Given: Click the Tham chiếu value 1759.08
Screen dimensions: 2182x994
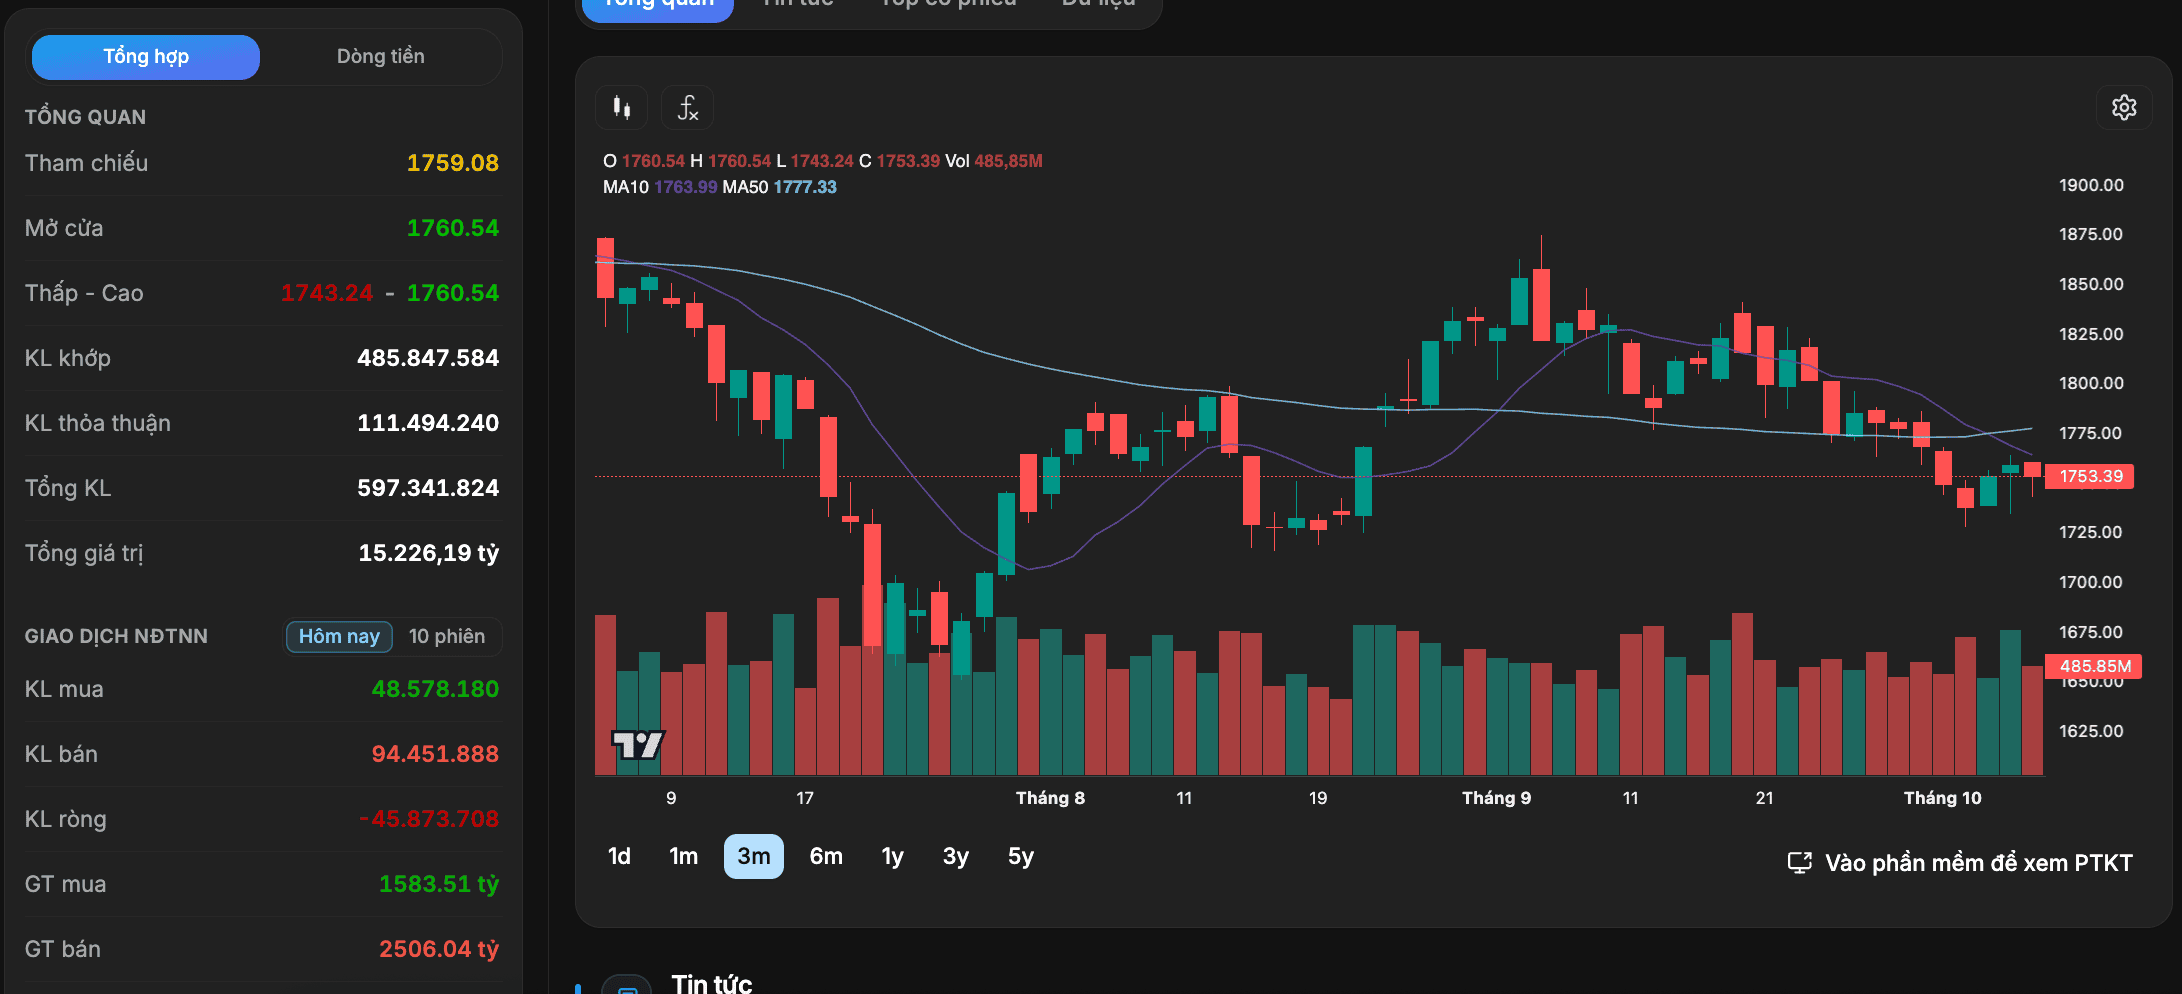Looking at the screenshot, I should pos(453,163).
